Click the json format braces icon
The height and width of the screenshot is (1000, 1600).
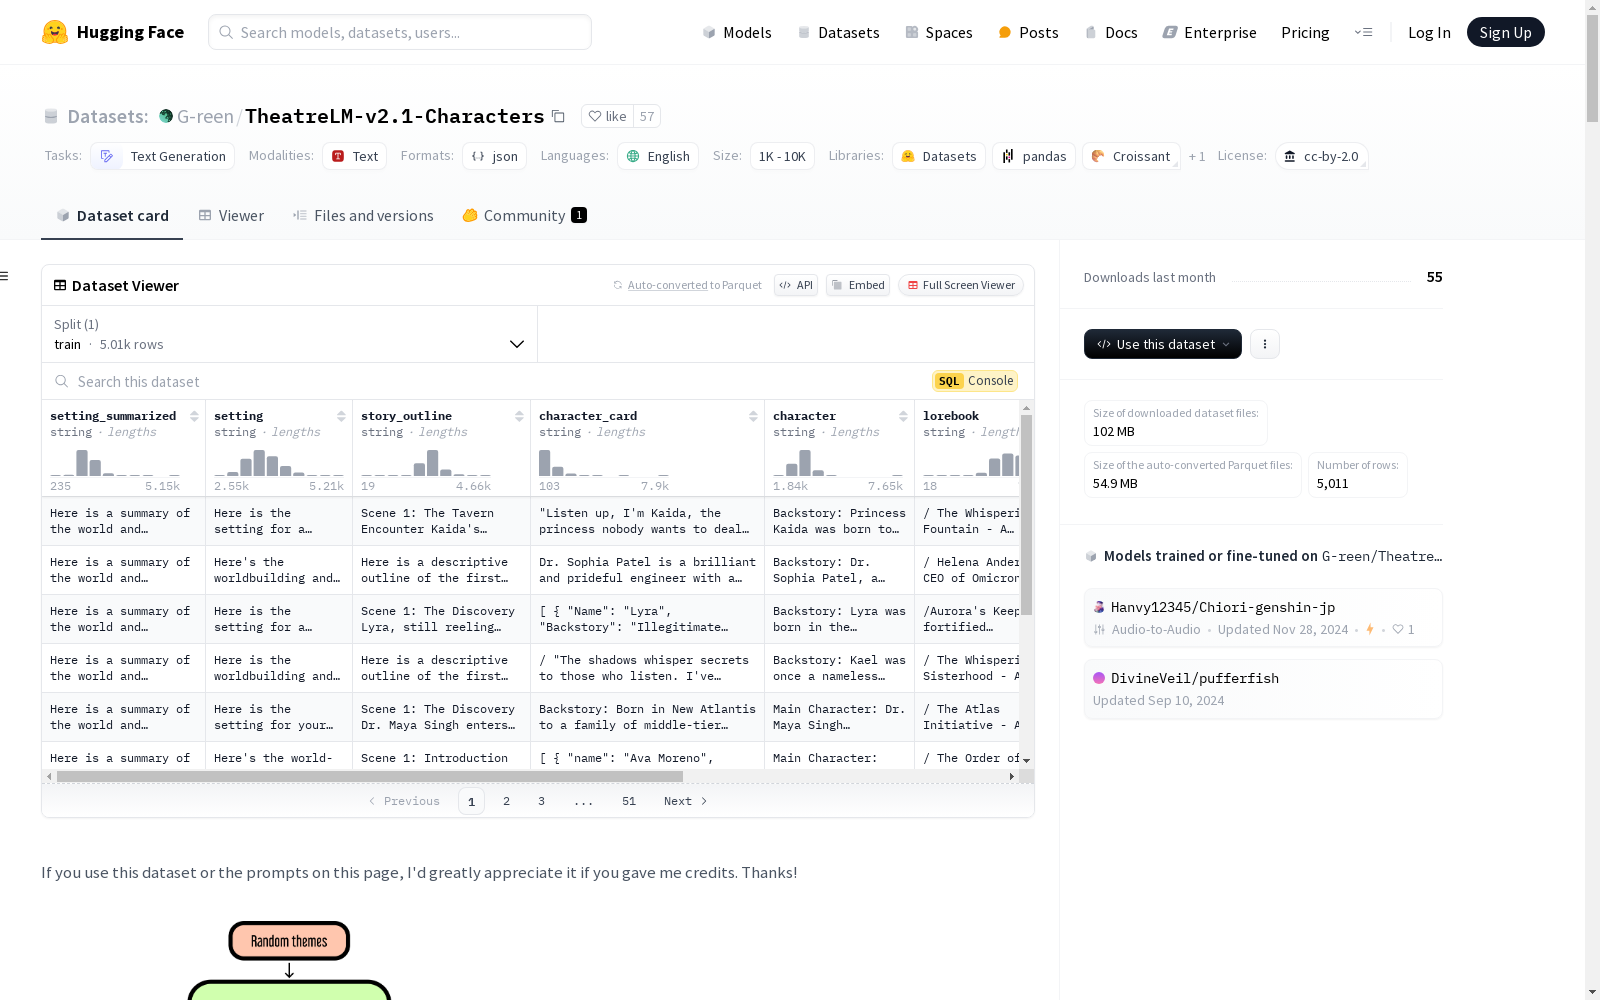click(x=478, y=156)
